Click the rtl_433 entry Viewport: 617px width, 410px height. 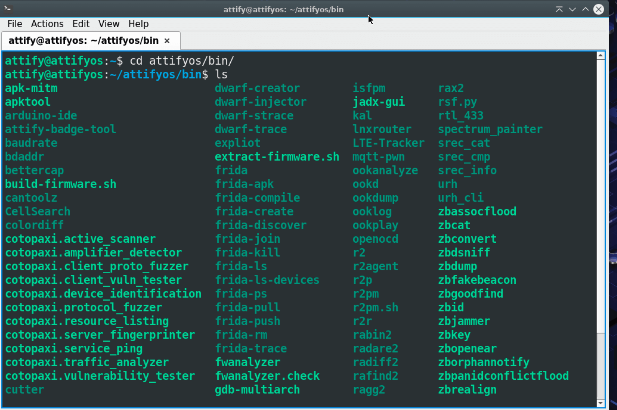tap(461, 116)
